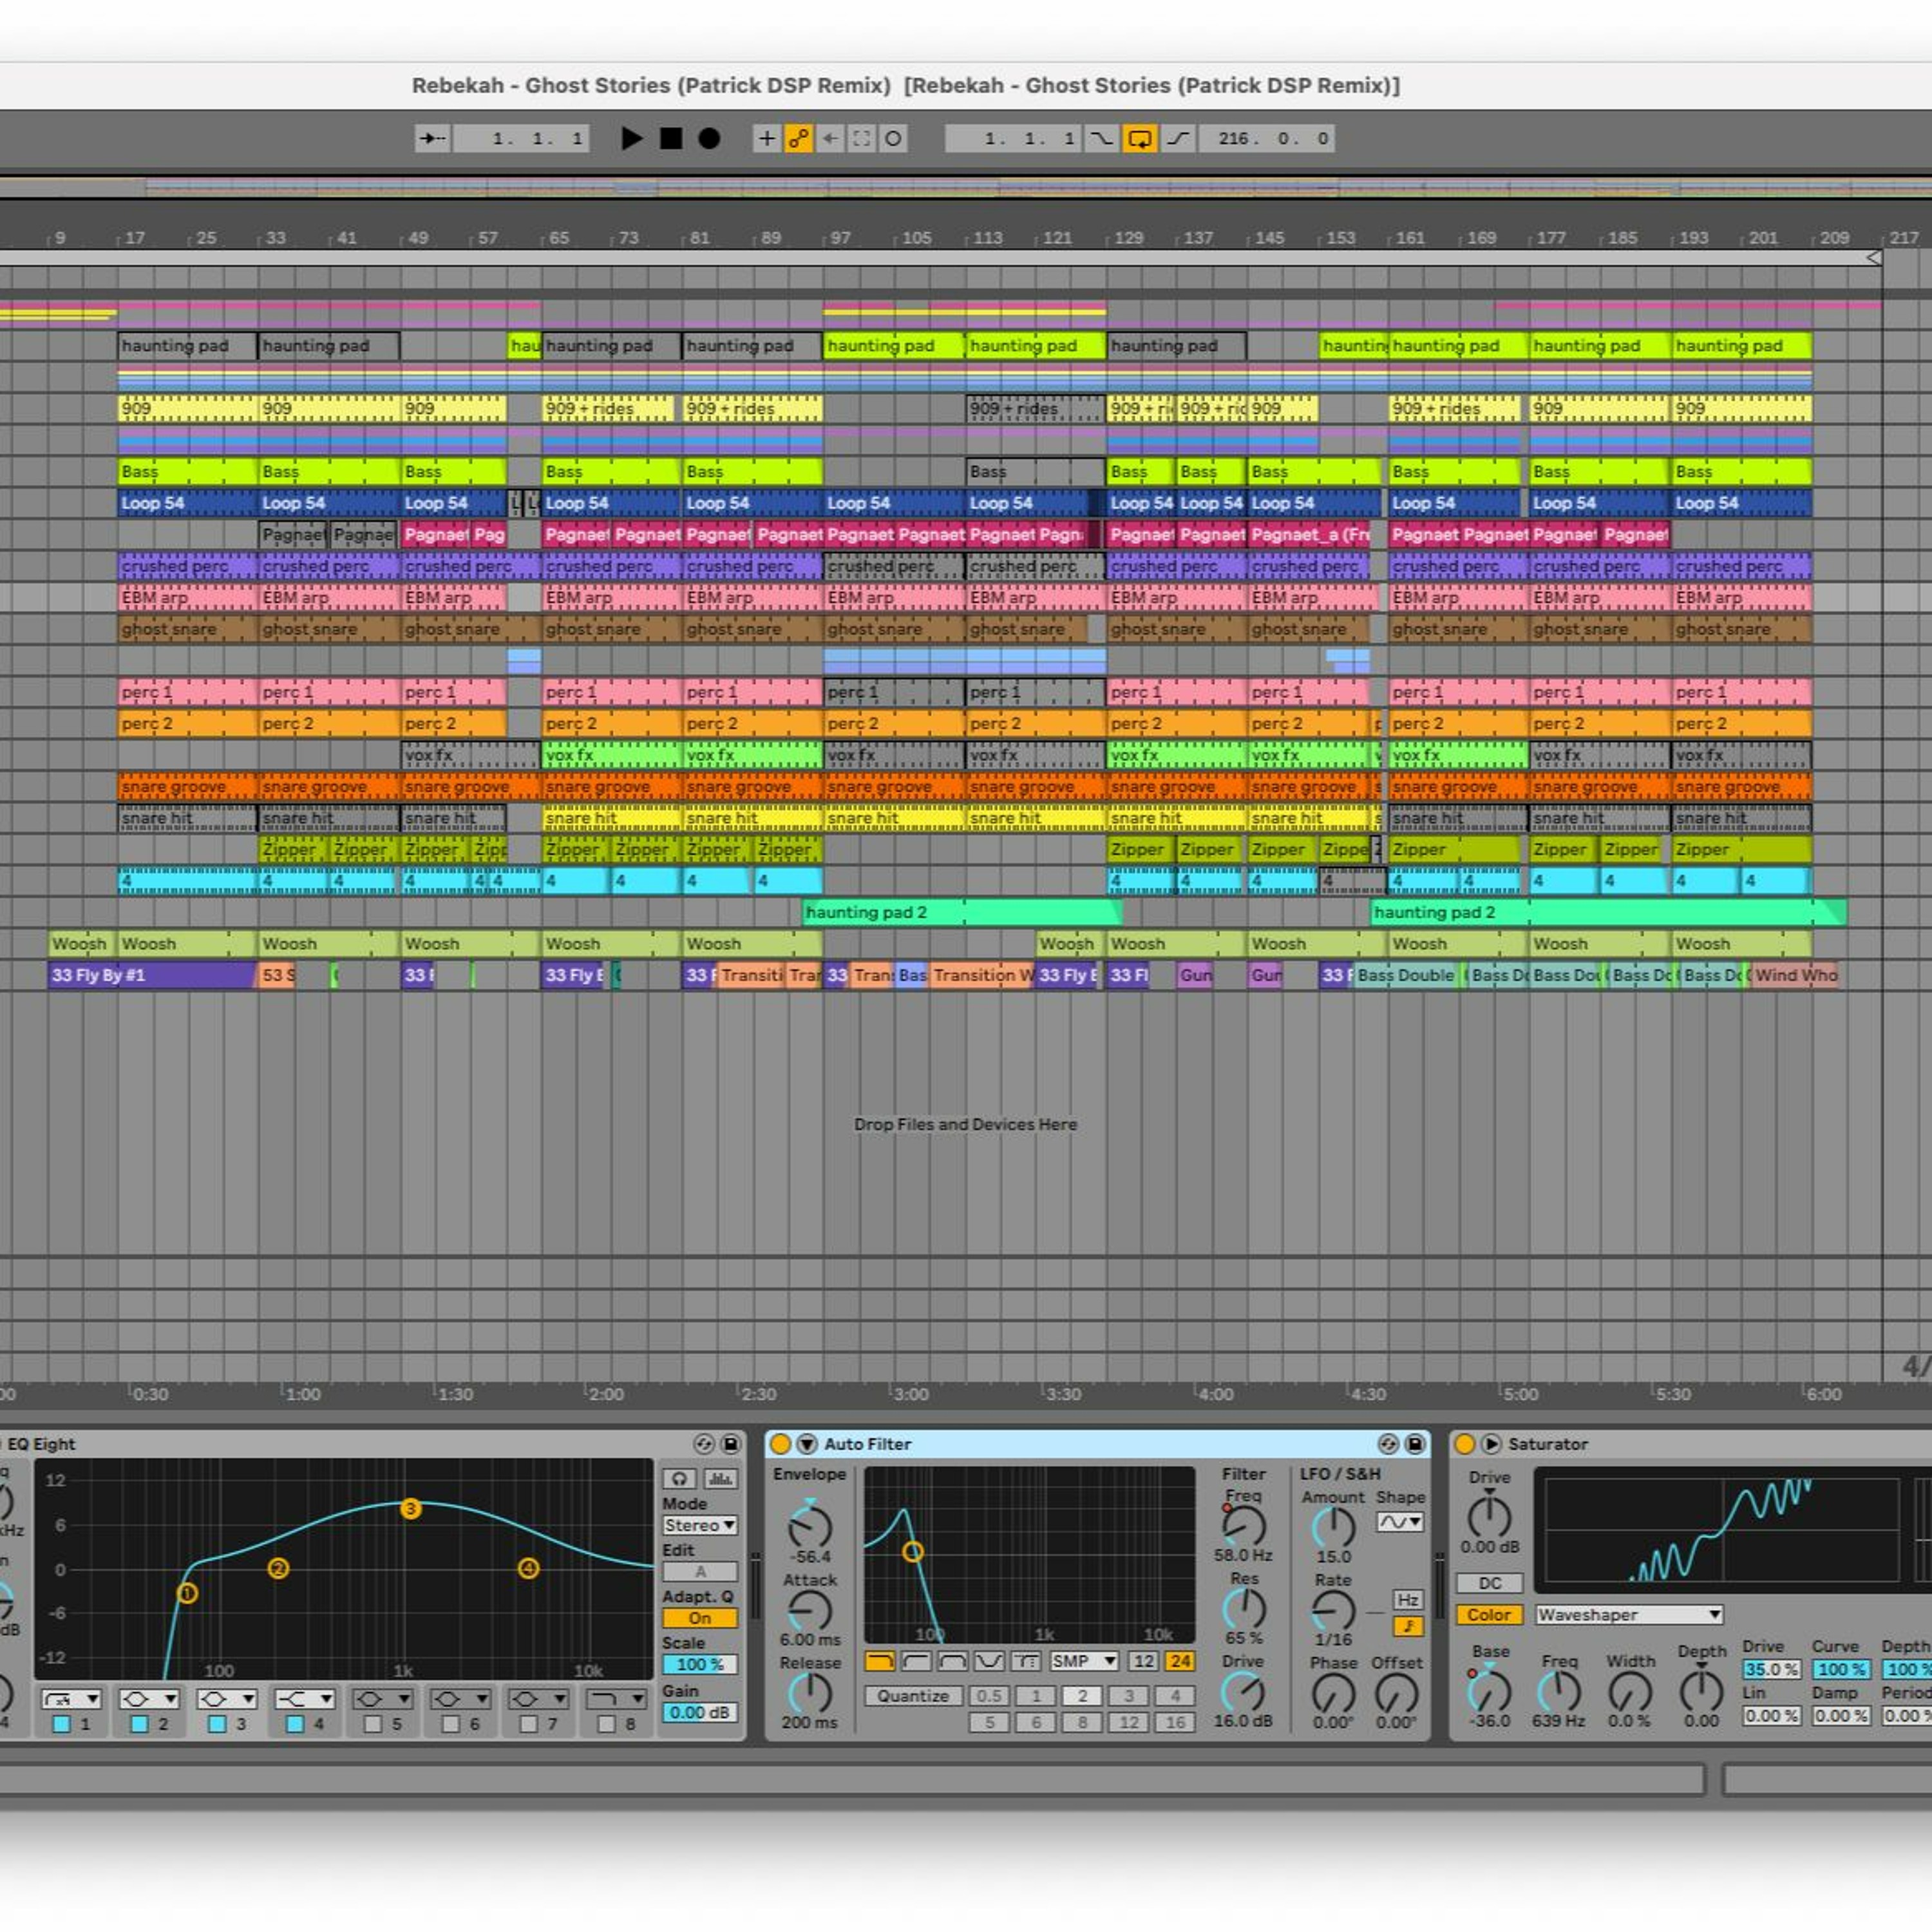This screenshot has height=1932, width=1932.
Task: Select 12 dB filter slope option
Action: click(1143, 1661)
